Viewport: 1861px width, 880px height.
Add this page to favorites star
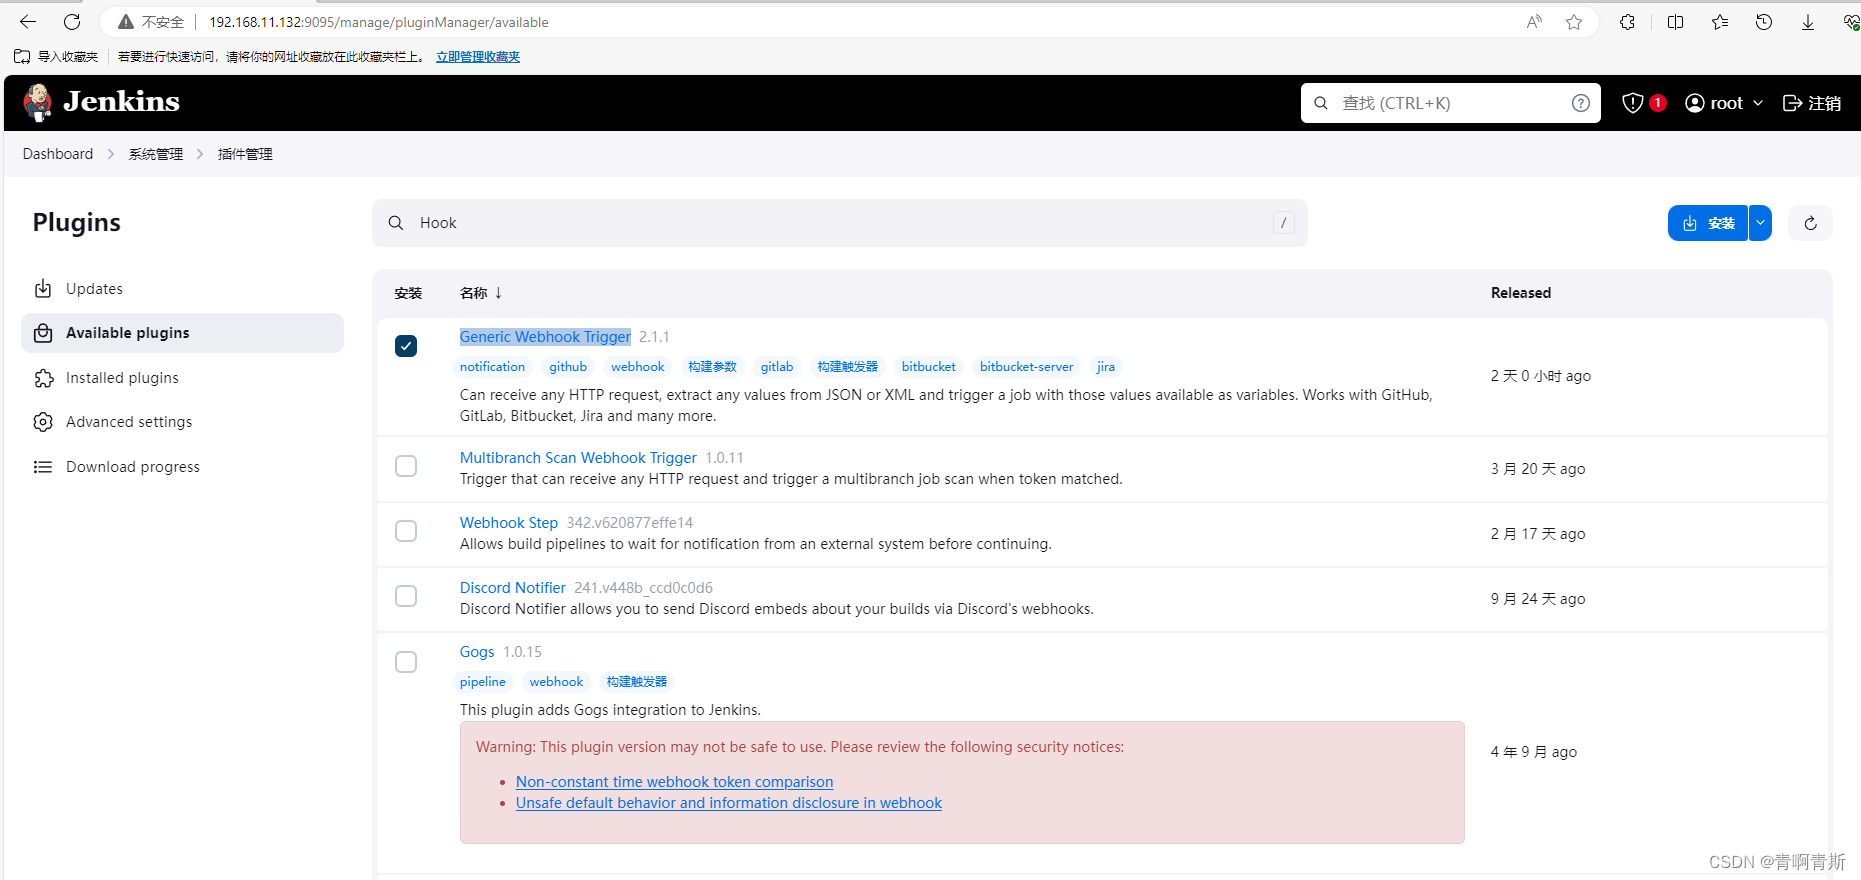coord(1574,22)
